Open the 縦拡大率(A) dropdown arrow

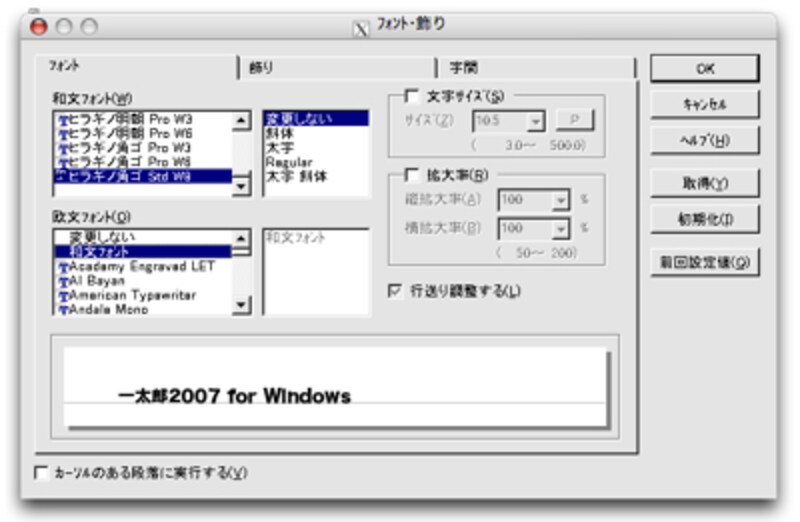click(560, 201)
